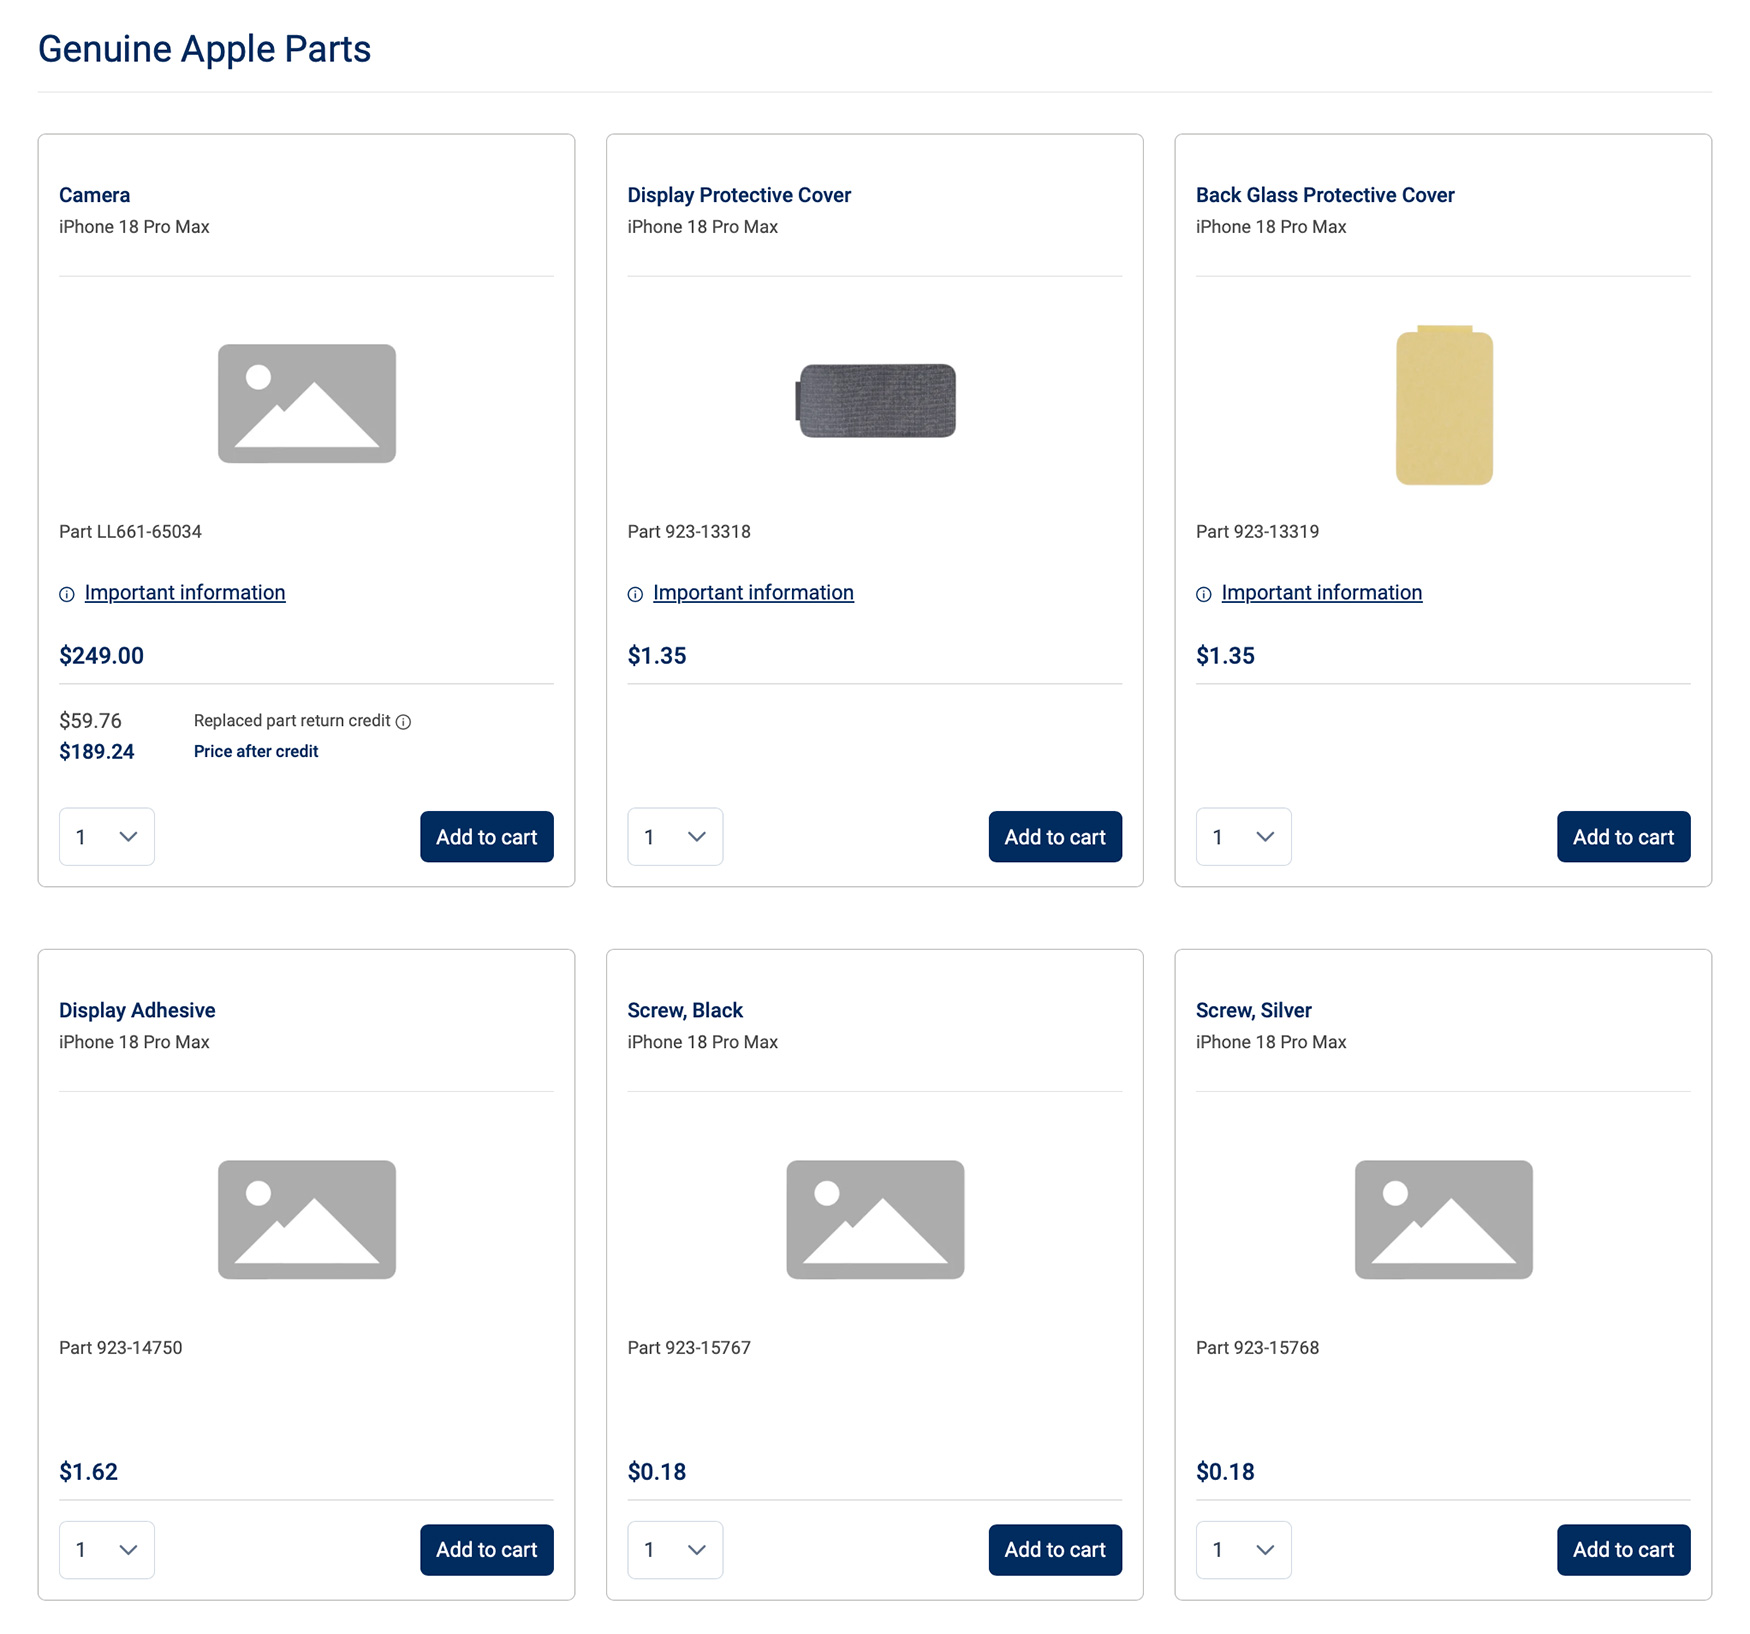The width and height of the screenshot is (1750, 1634).
Task: Open Display Protective Cover quantity dropdown
Action: click(675, 836)
